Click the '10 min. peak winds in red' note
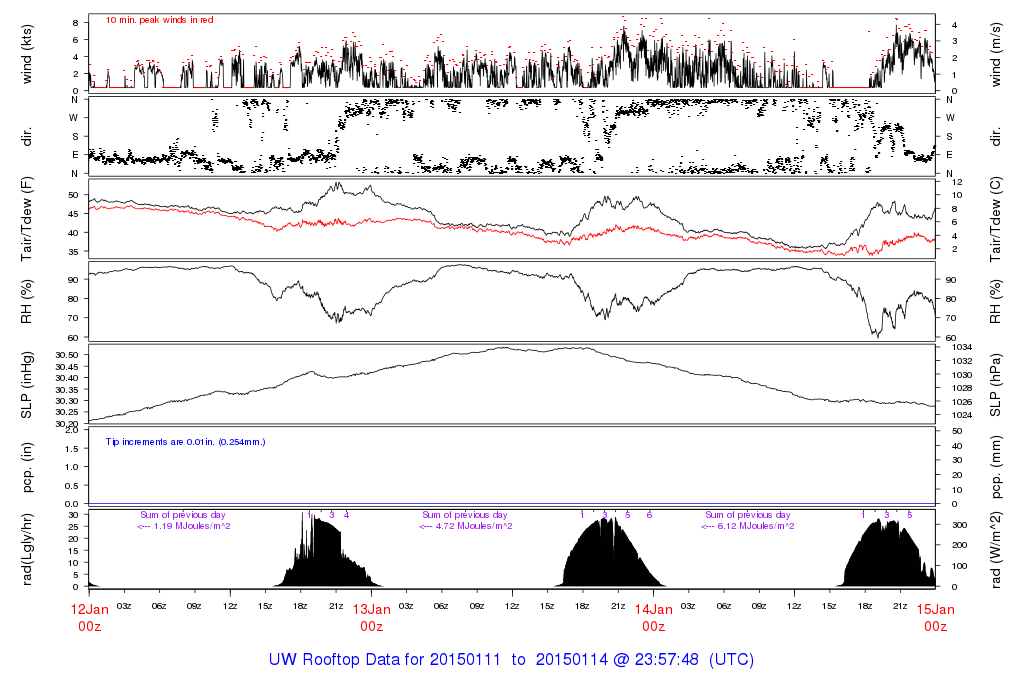Viewport: 1024px width, 700px height. tap(159, 20)
